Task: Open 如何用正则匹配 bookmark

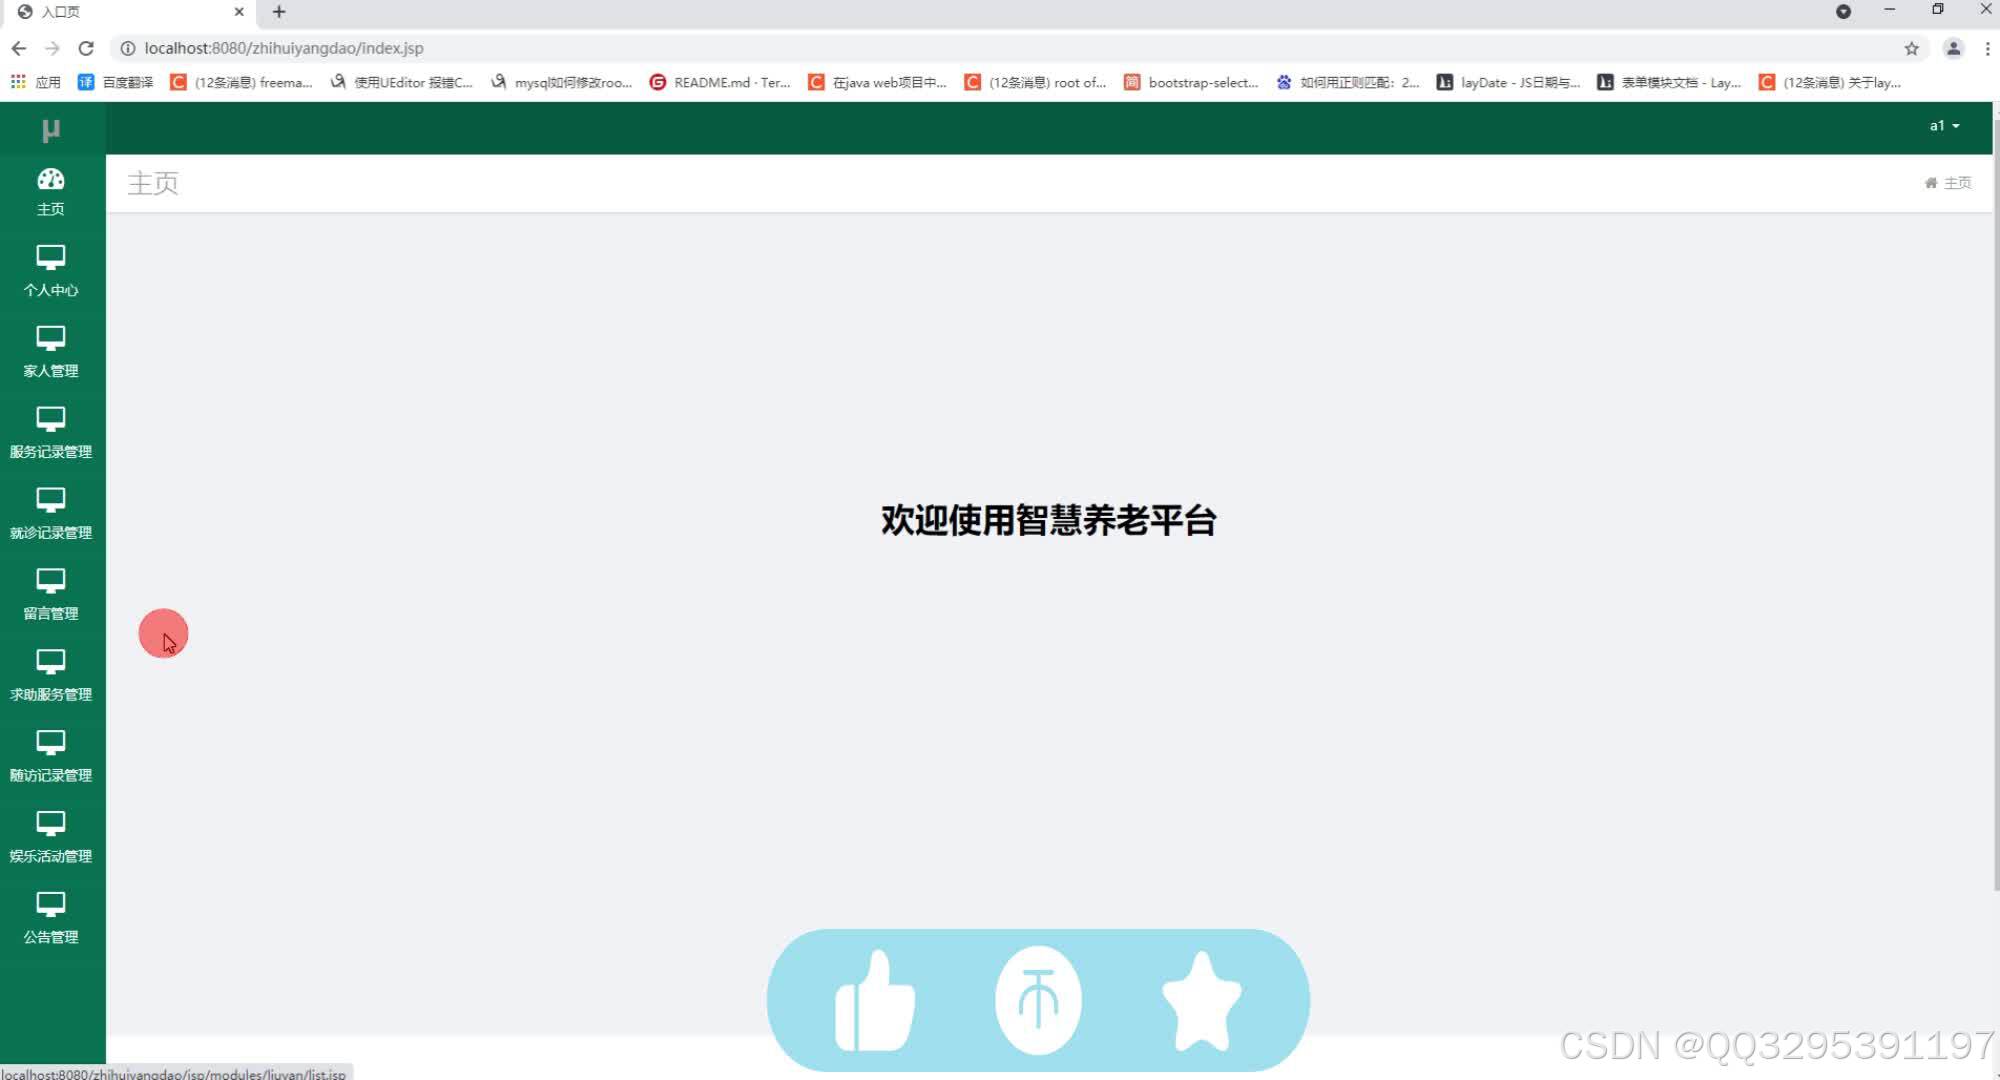Action: tap(1348, 82)
